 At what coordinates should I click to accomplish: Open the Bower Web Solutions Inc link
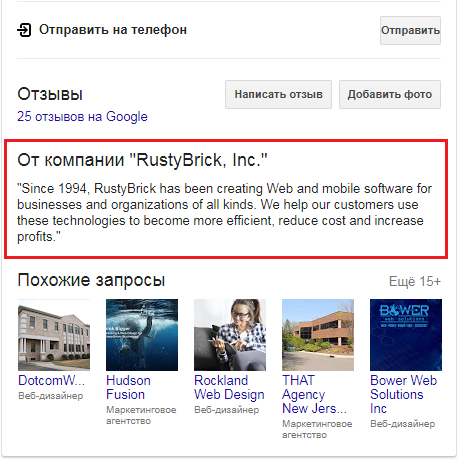coord(403,394)
